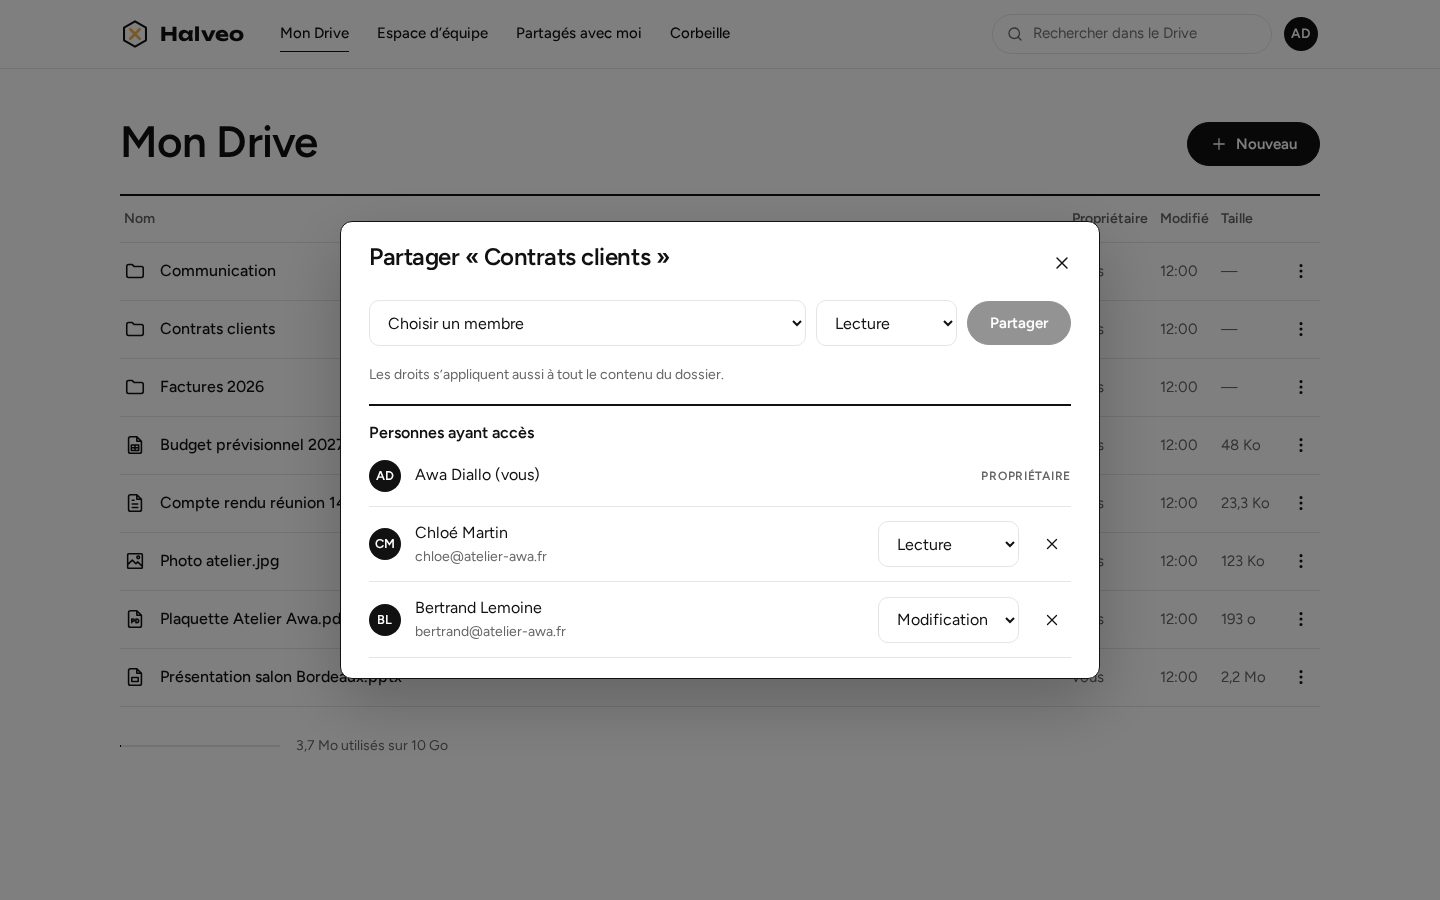The width and height of the screenshot is (1440, 900).
Task: Click the '48 Ko' size value
Action: pyautogui.click(x=1240, y=445)
